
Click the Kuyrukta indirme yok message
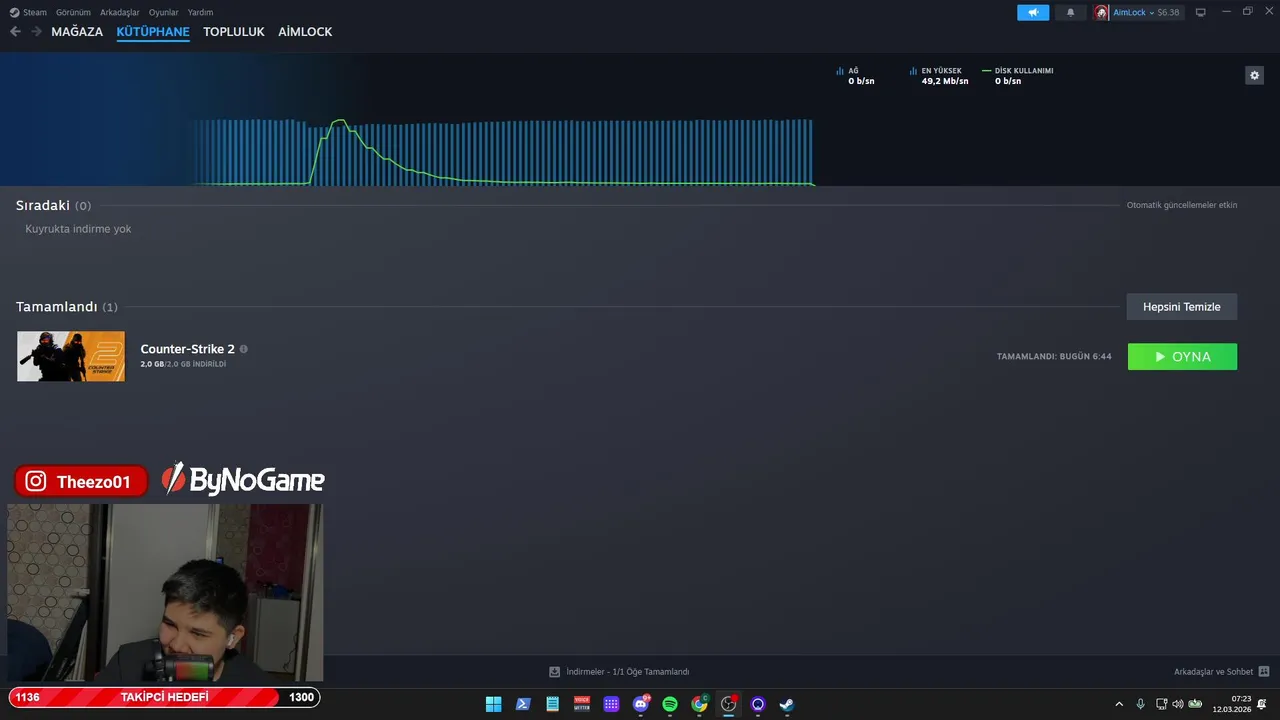click(78, 229)
